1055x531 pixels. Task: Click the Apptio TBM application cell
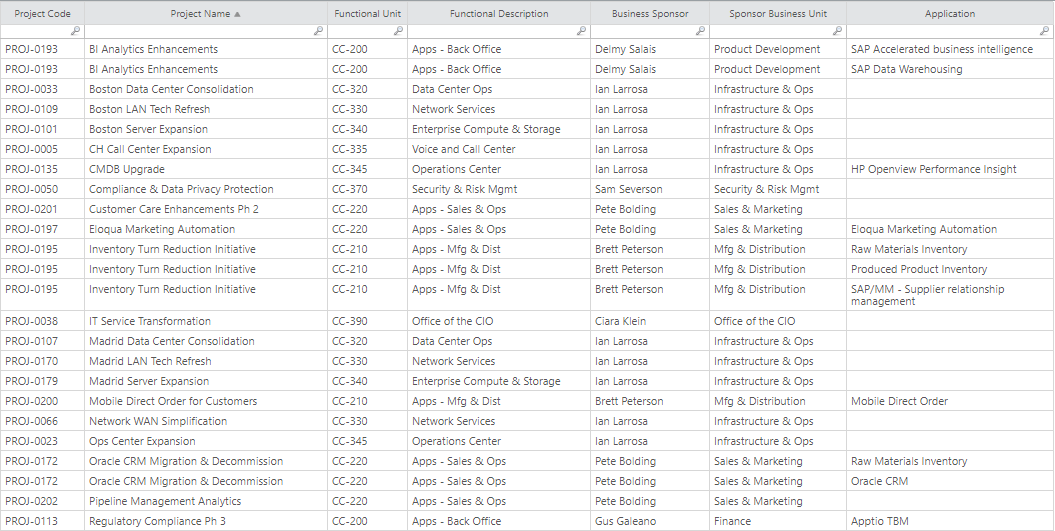(950, 521)
